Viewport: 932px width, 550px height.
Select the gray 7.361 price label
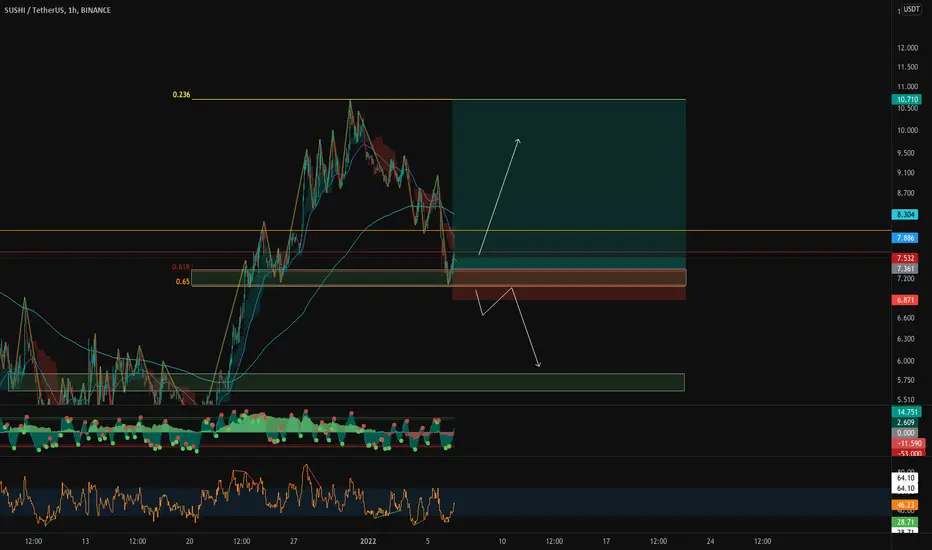(x=905, y=269)
